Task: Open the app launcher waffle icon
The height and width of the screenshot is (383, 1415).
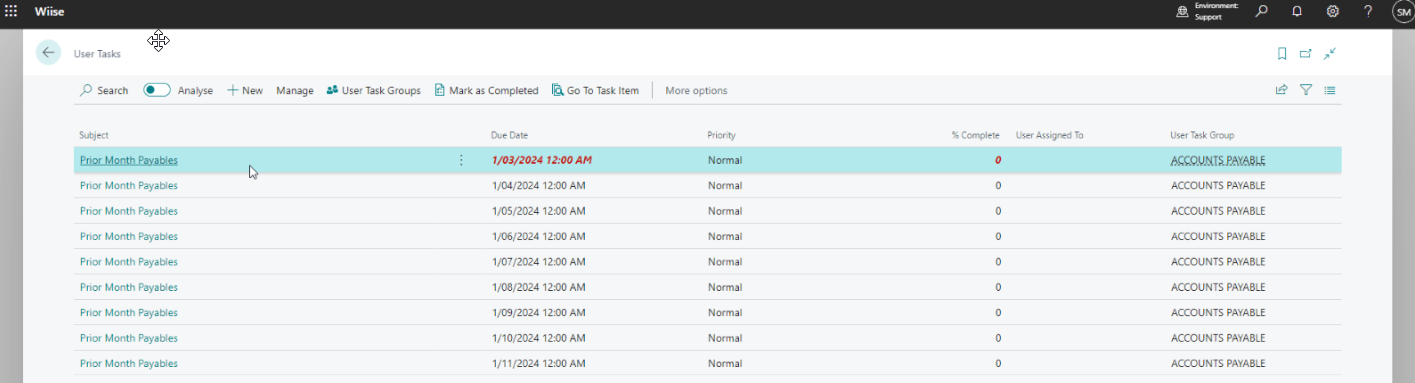Action: point(12,11)
